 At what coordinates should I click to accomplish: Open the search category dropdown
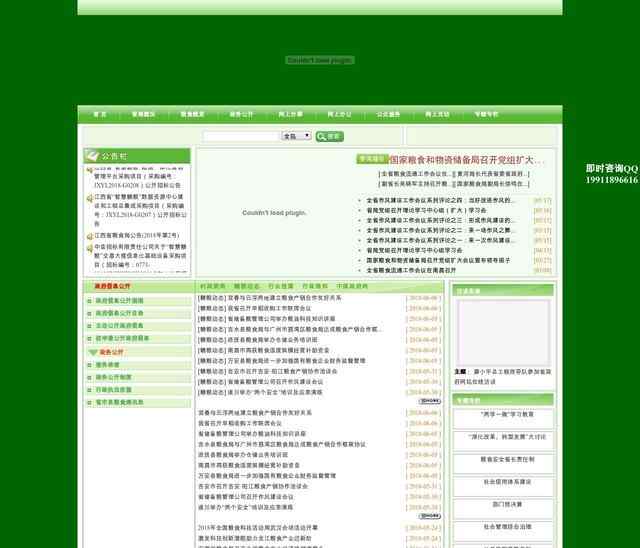tap(296, 136)
